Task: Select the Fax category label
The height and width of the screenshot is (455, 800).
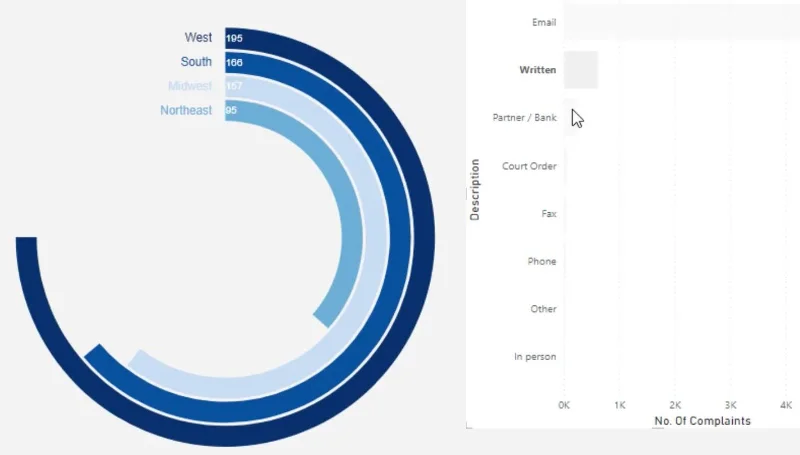Action: tap(549, 214)
